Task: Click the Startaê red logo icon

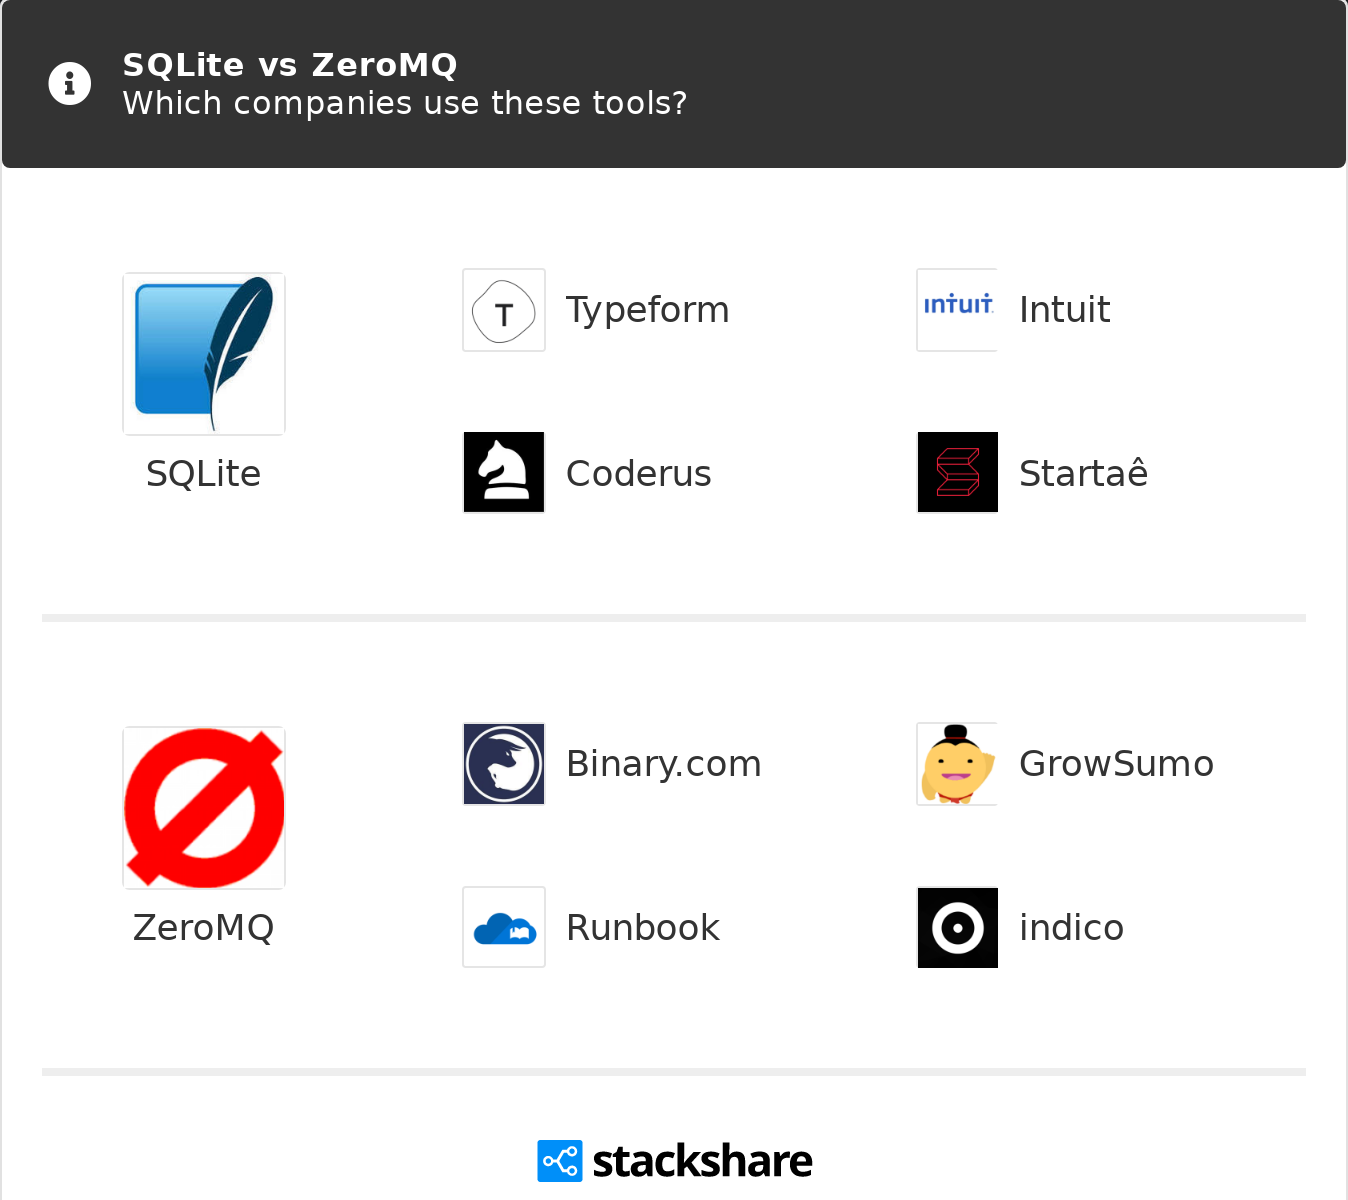Action: tap(957, 472)
